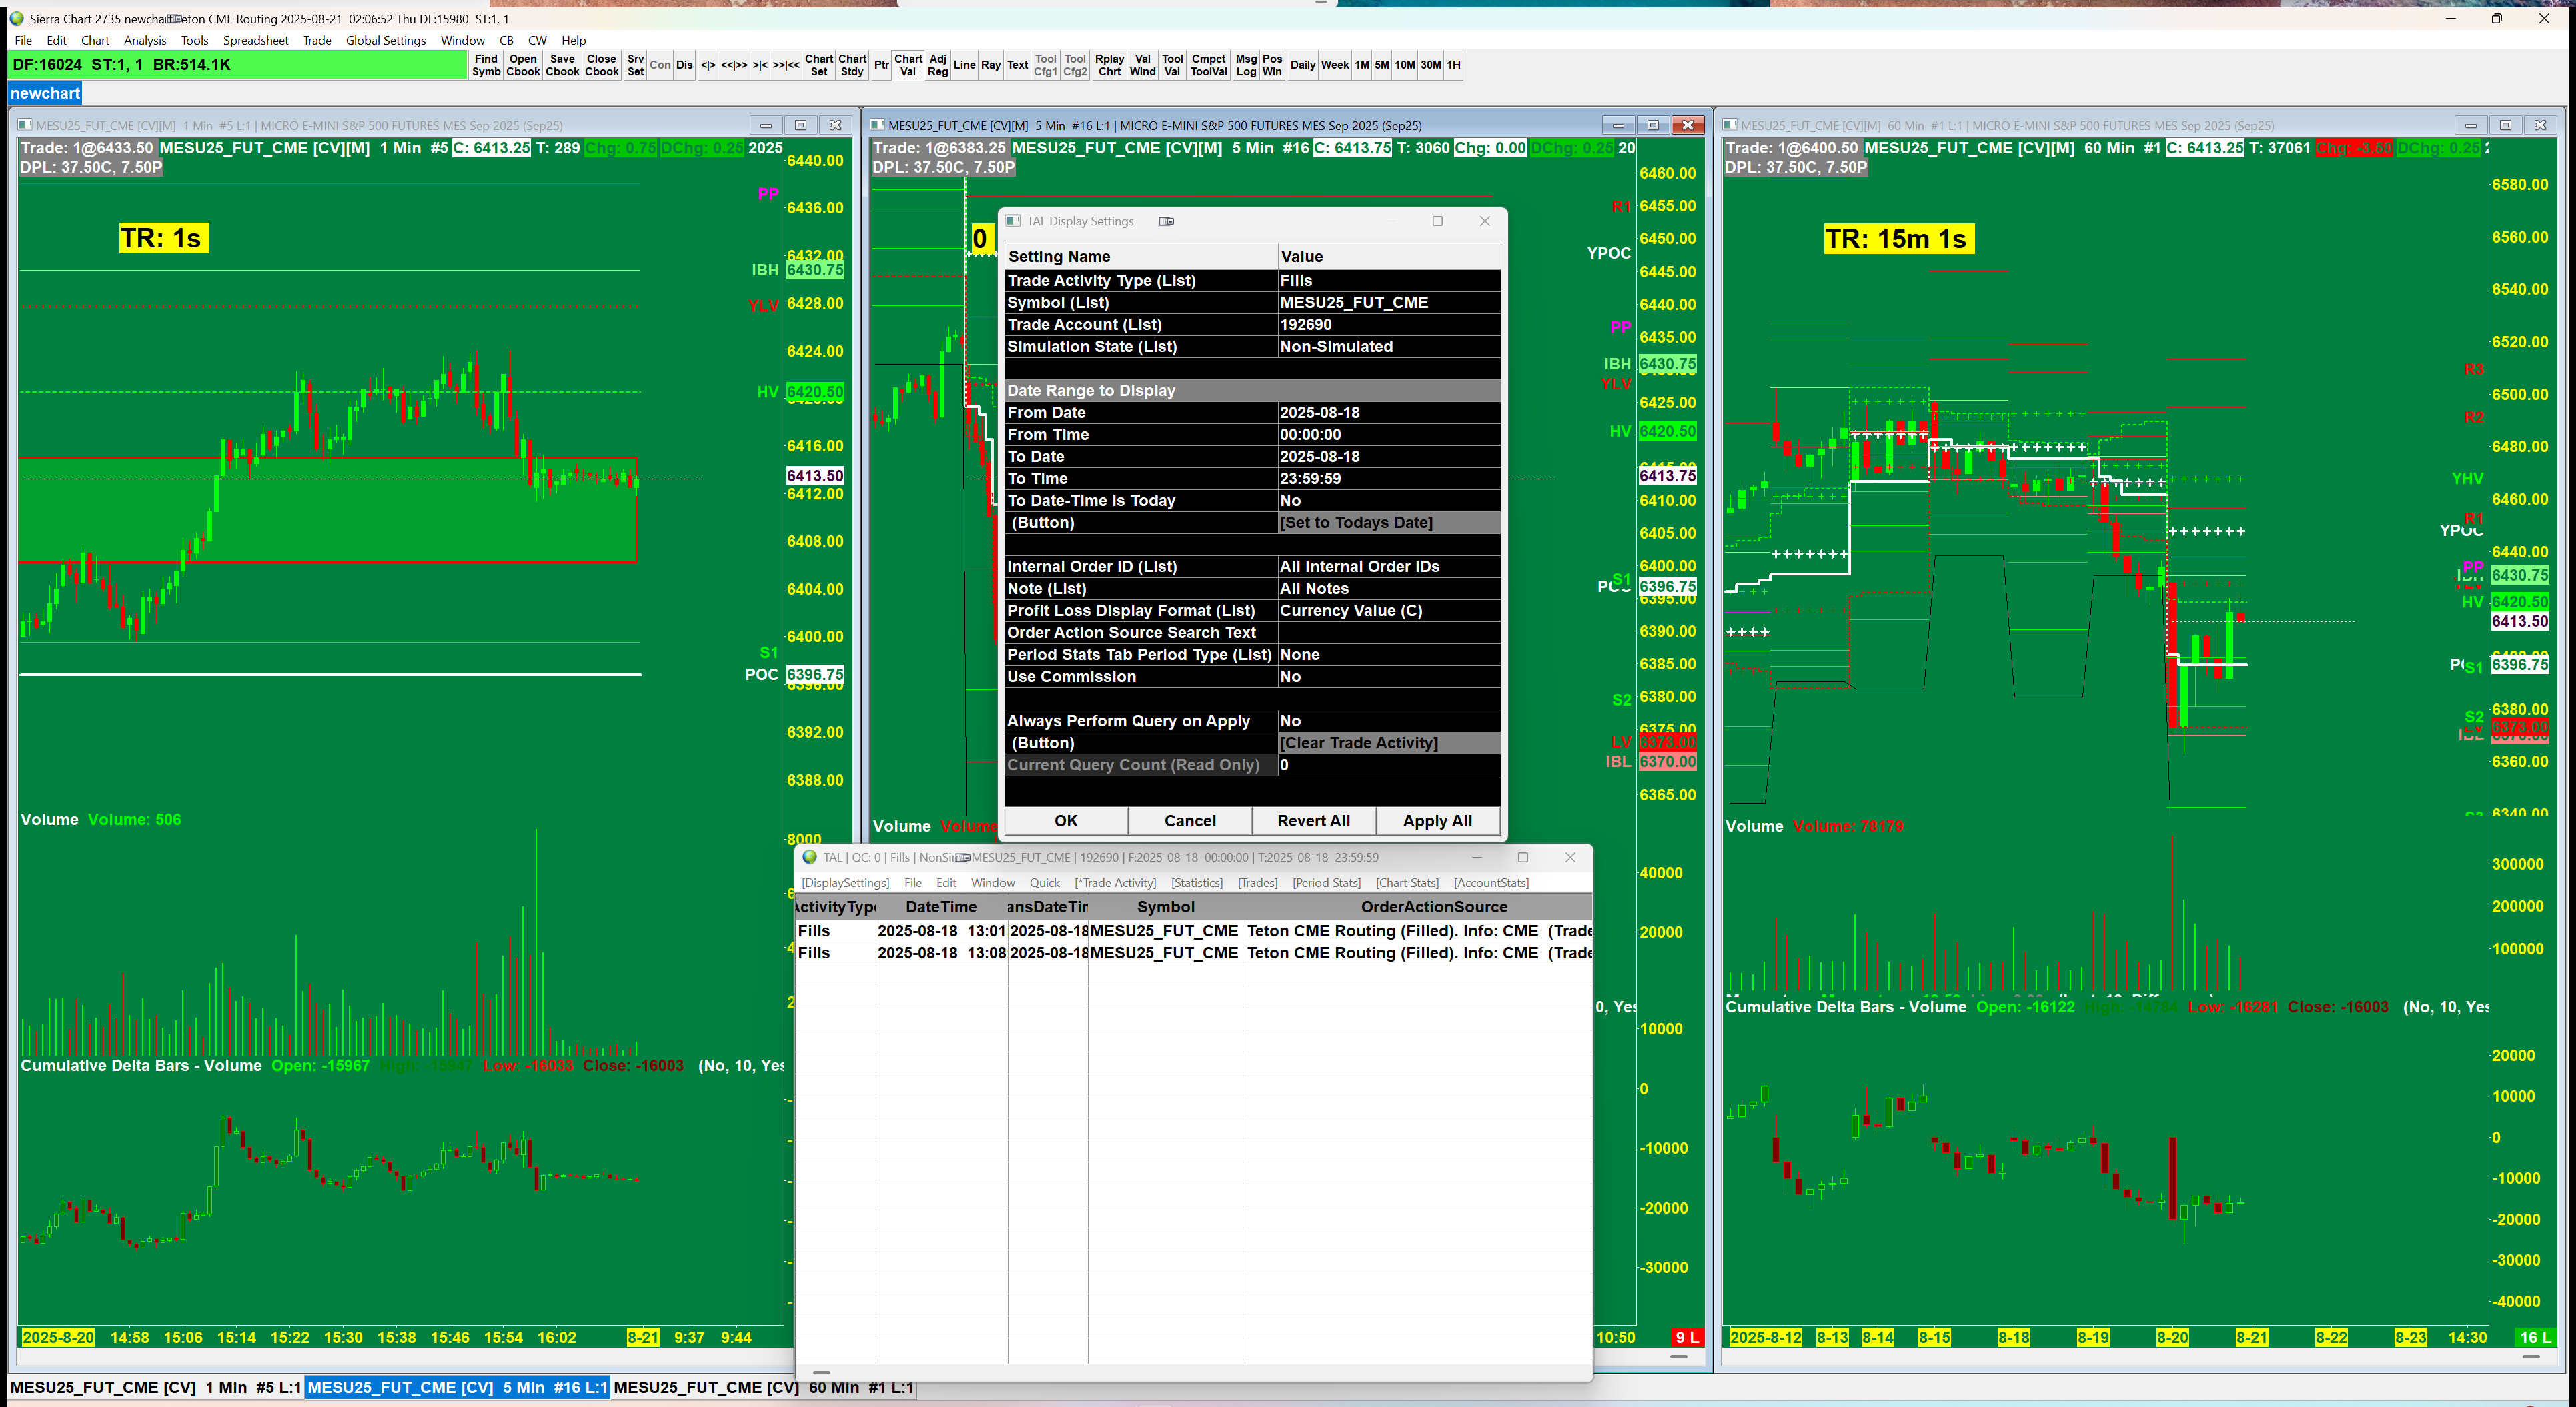Screen dimensions: 2576x1407
Task: Select the Fills row dated 13:08
Action: 1193,953
